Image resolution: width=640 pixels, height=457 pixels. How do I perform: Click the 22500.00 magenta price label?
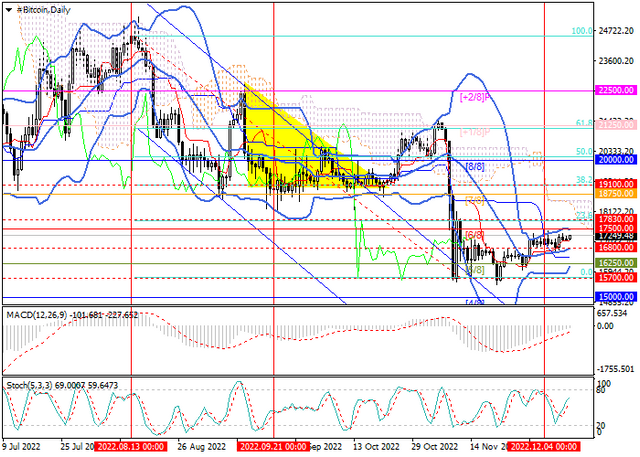(x=616, y=90)
